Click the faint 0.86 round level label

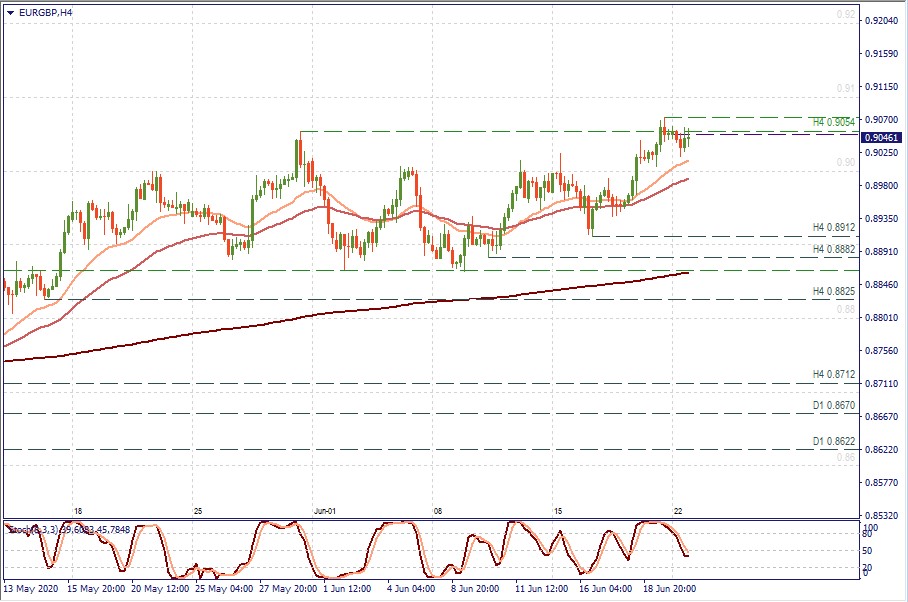coord(846,457)
